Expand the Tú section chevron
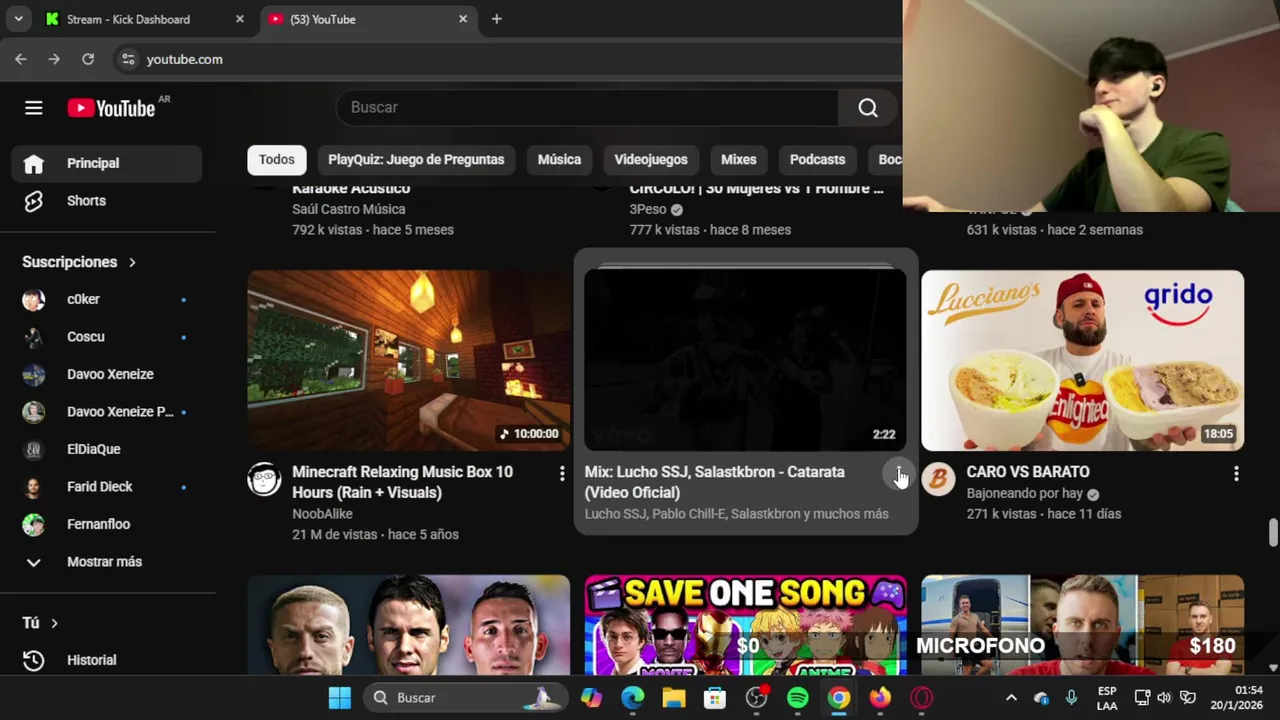Viewport: 1280px width, 720px height. pyautogui.click(x=54, y=623)
